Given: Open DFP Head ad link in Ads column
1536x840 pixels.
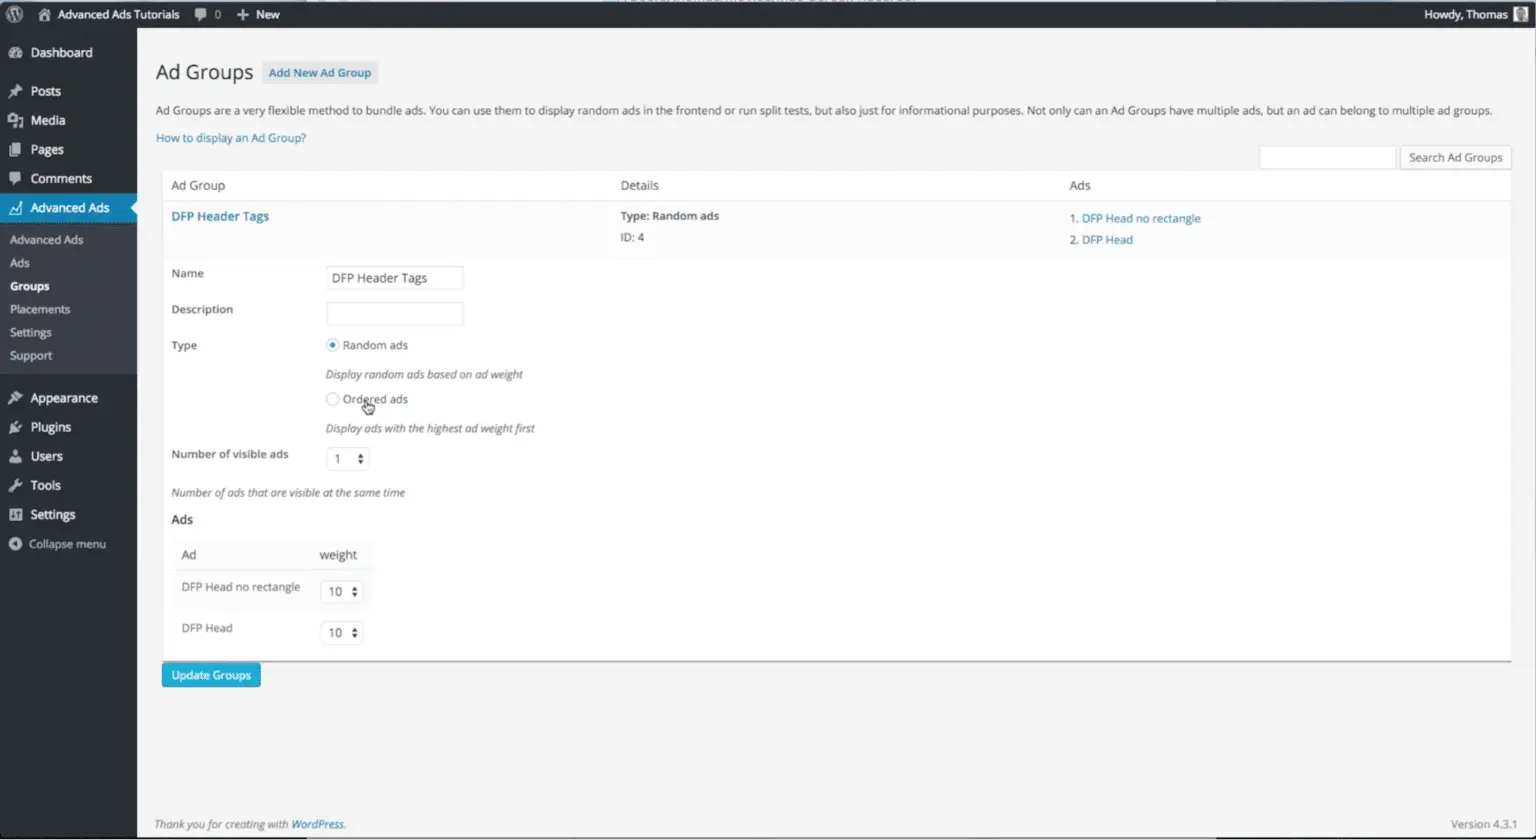Looking at the screenshot, I should pos(1107,240).
